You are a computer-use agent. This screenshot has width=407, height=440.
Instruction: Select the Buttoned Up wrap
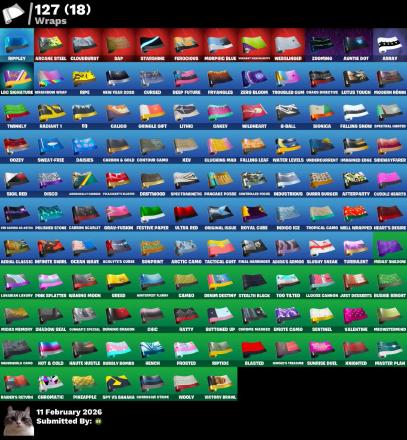tap(220, 317)
